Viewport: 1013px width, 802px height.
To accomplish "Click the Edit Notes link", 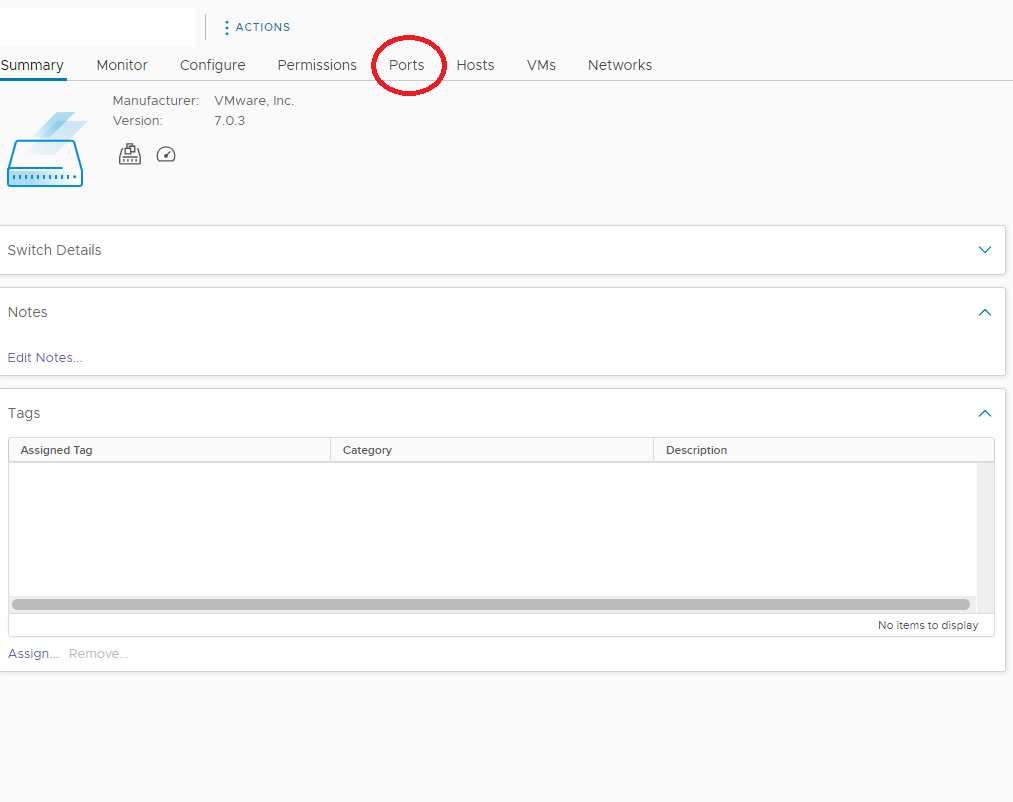I will click(x=45, y=357).
